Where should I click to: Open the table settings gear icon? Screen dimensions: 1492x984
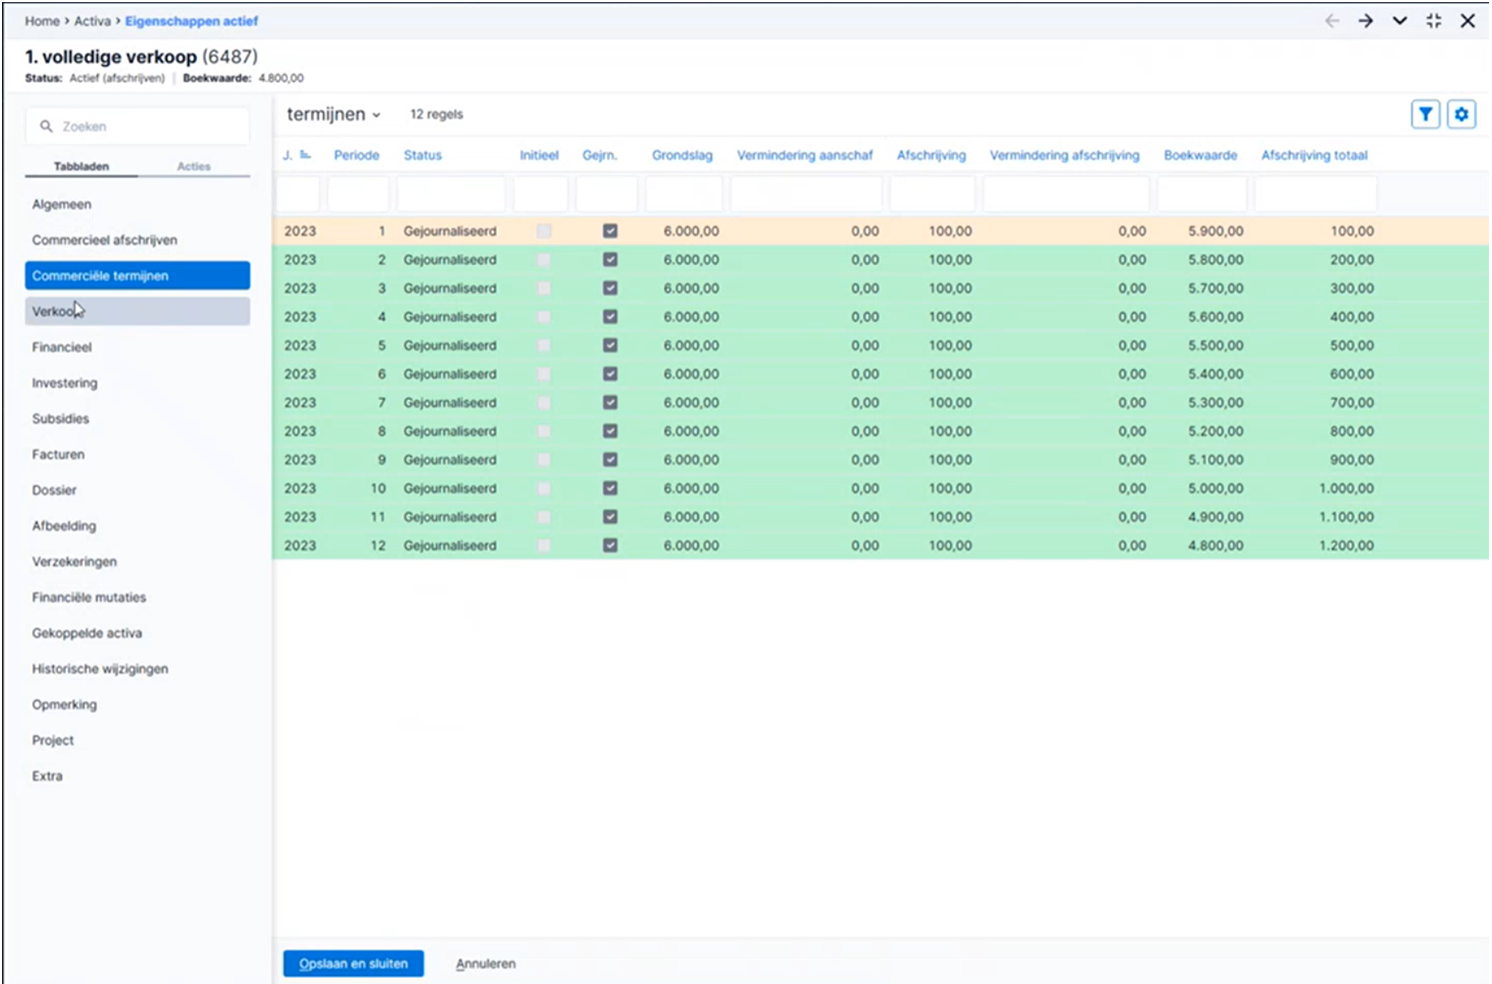click(x=1461, y=115)
